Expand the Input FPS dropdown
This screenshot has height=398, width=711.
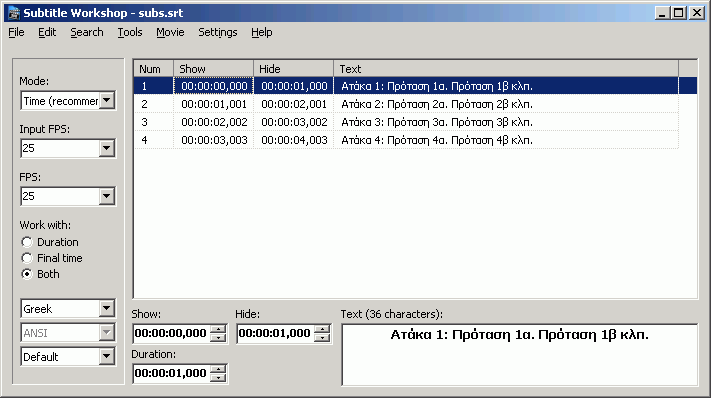pyautogui.click(x=107, y=148)
